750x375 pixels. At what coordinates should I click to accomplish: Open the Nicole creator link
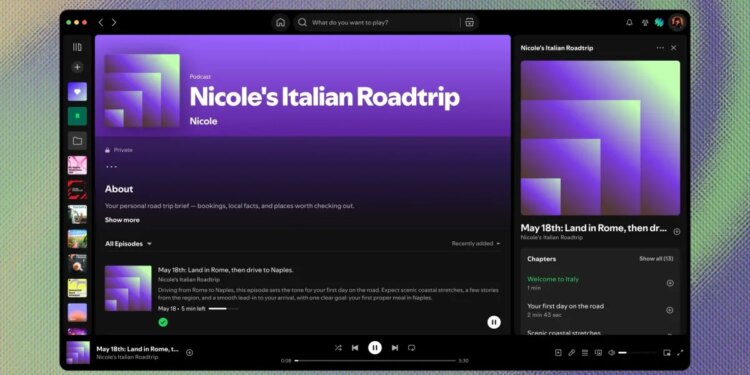(x=203, y=121)
